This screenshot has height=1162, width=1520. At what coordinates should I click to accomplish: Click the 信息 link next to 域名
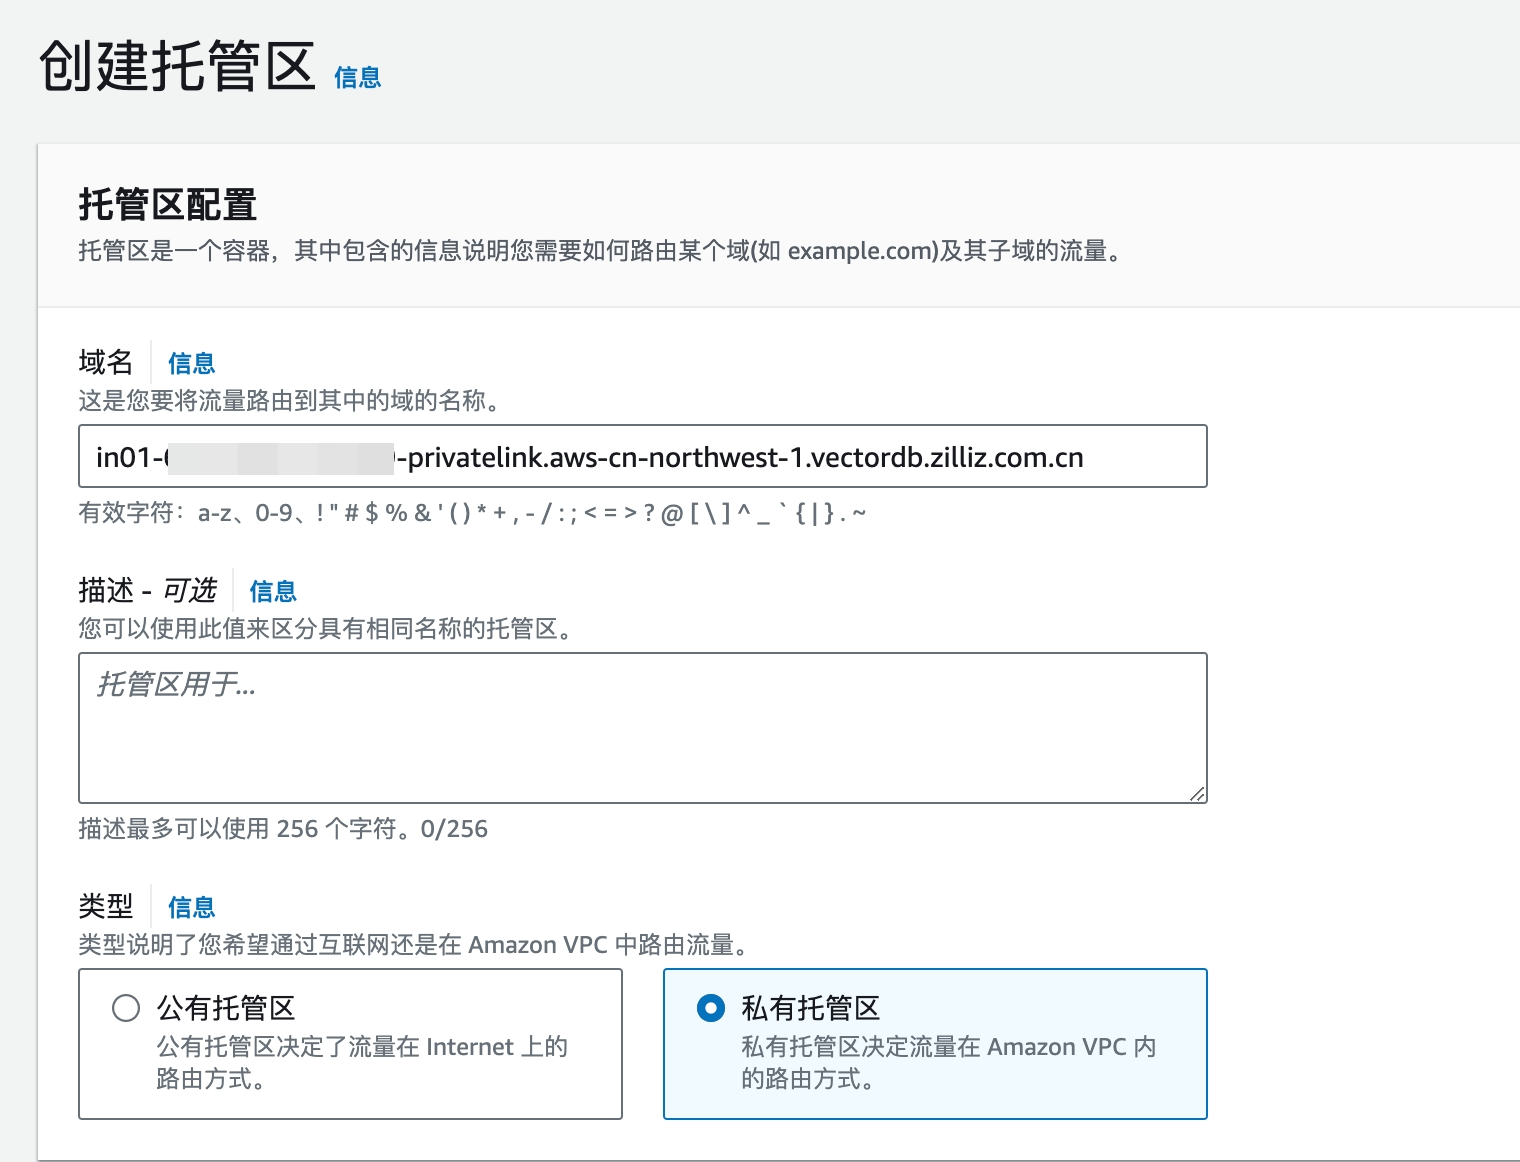pos(191,363)
